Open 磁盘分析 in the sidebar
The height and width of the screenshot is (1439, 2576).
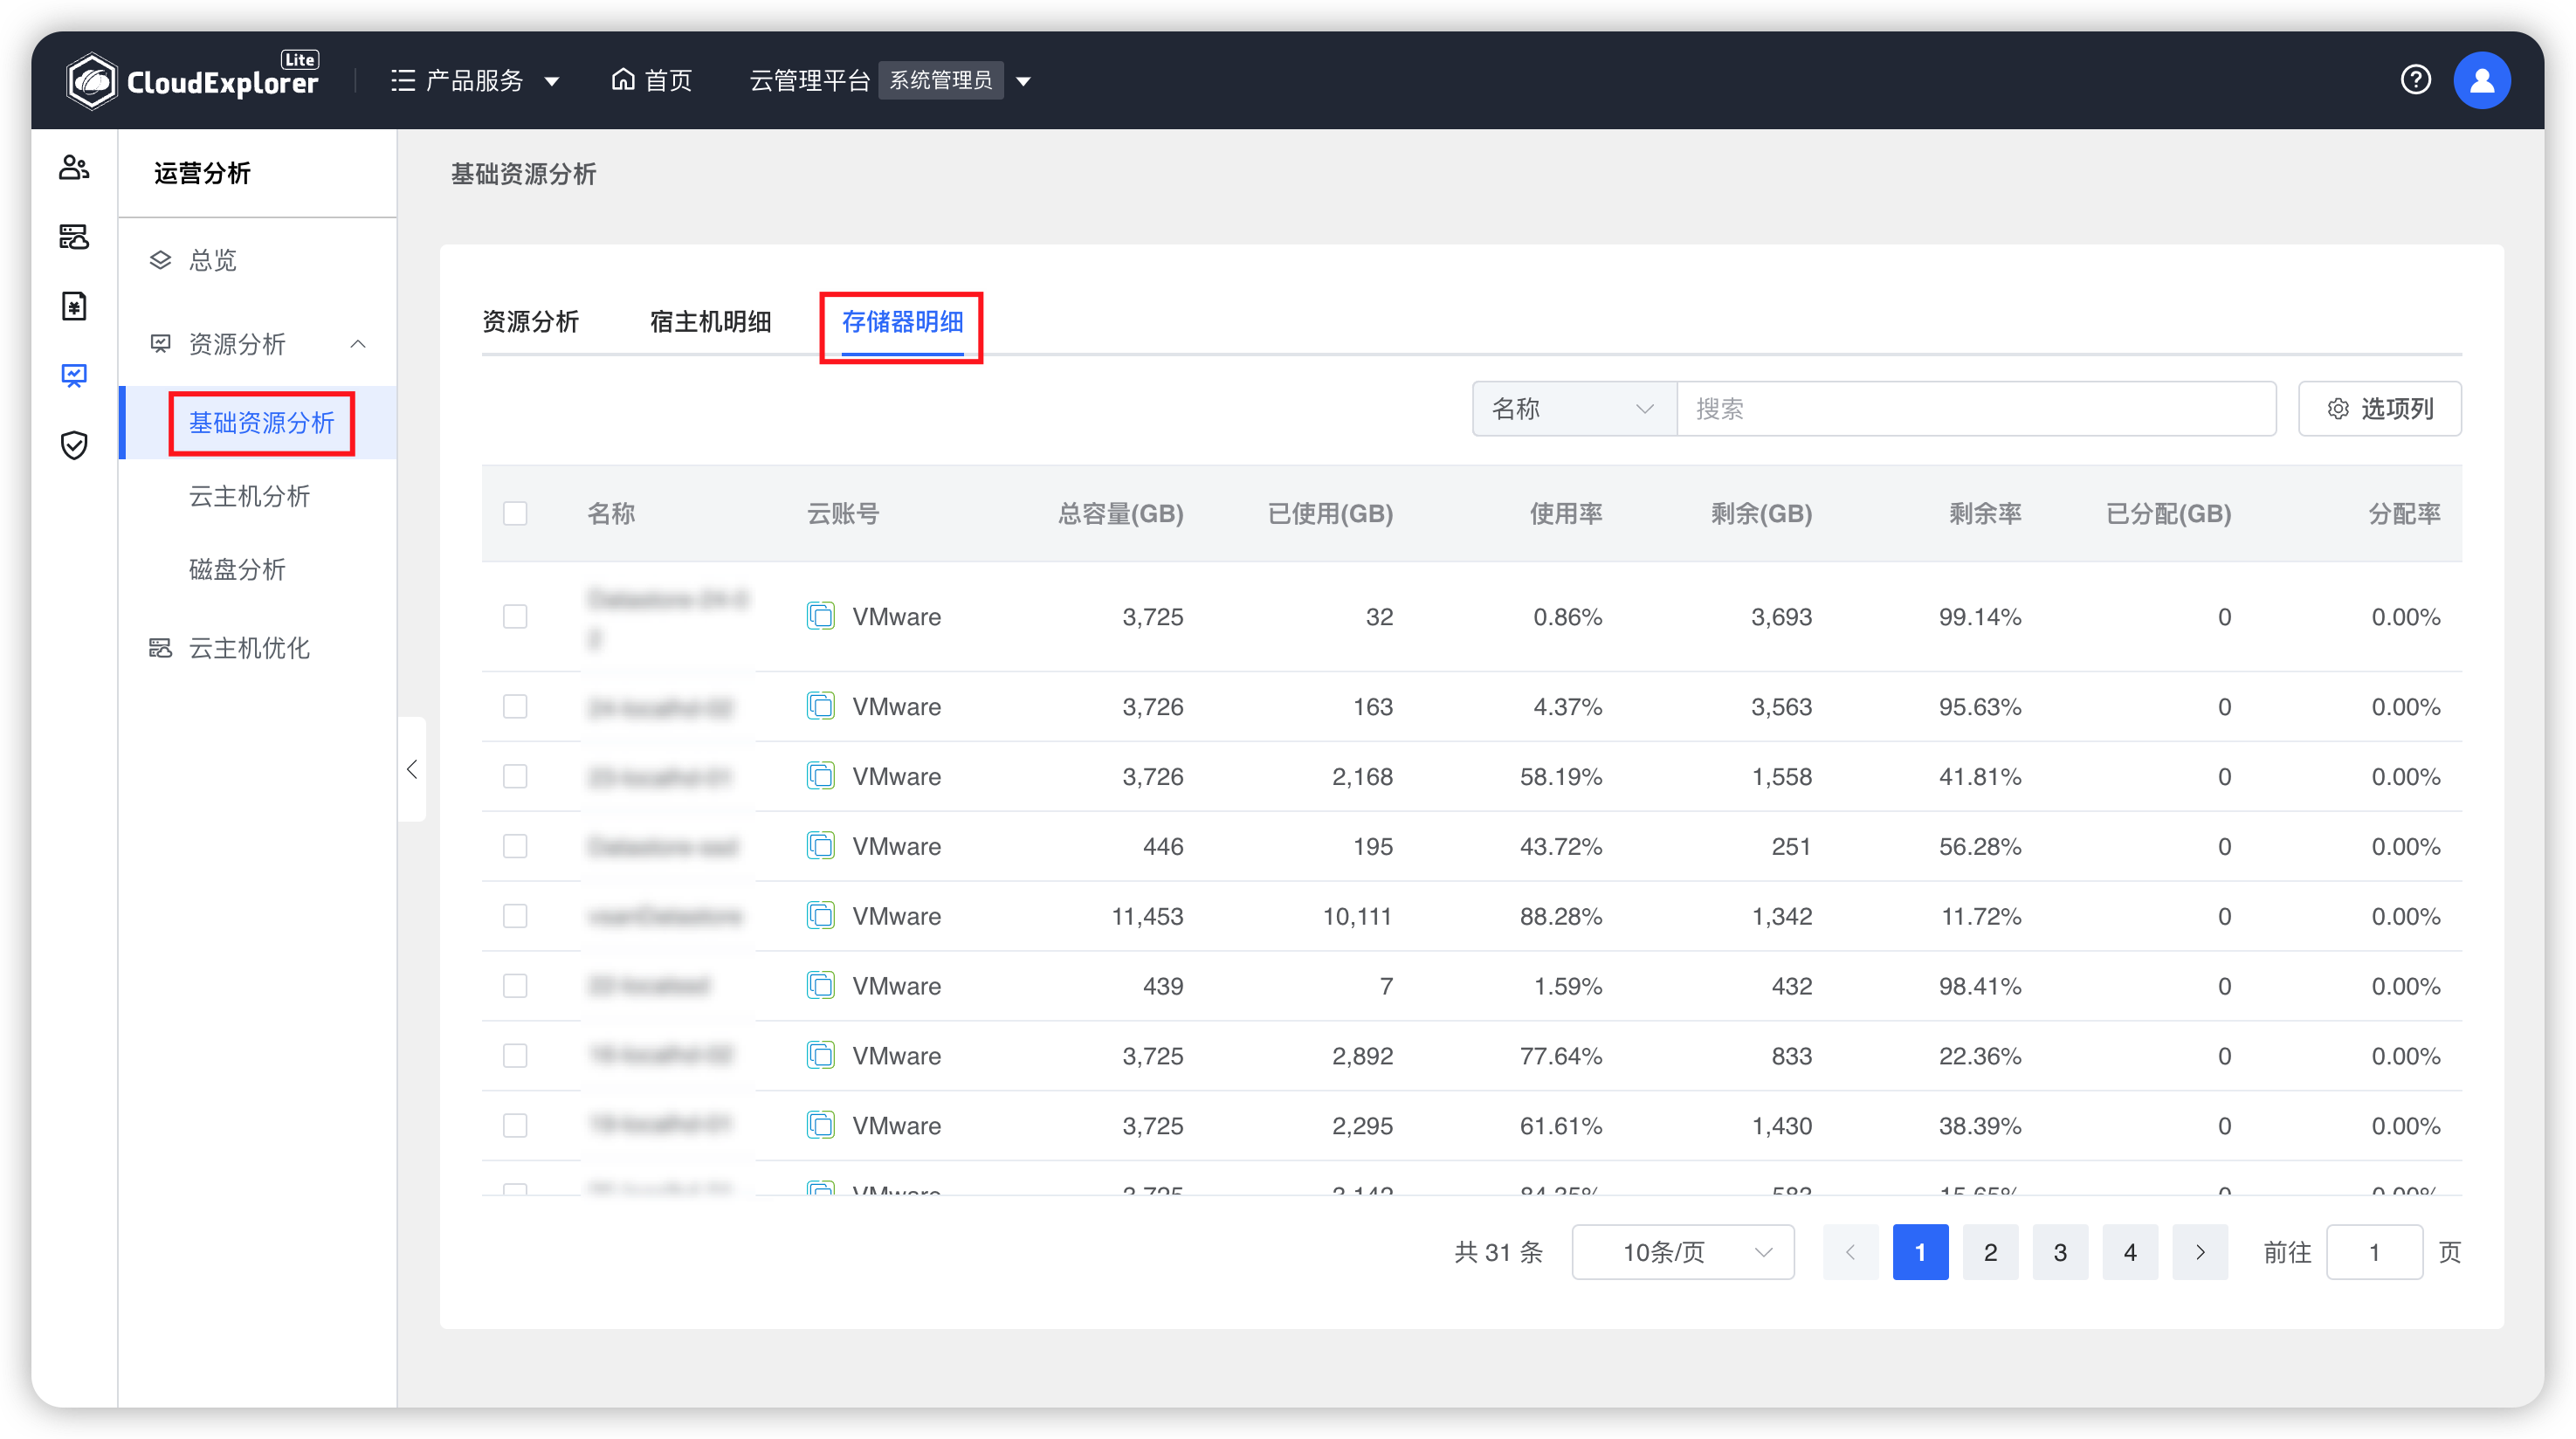pos(237,569)
